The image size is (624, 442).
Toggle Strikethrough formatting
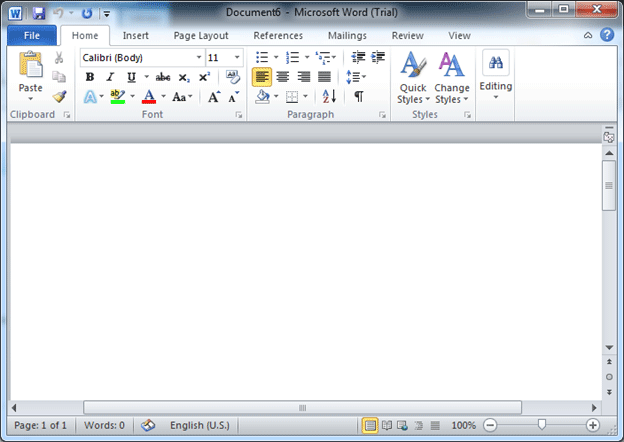(x=163, y=77)
